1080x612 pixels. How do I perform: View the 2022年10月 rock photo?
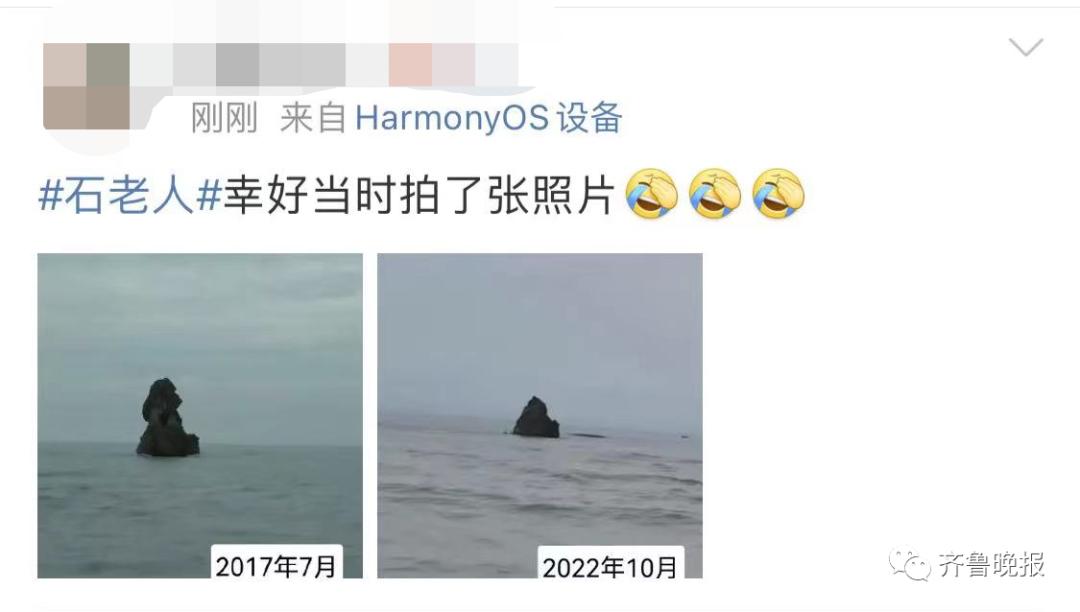coord(540,416)
